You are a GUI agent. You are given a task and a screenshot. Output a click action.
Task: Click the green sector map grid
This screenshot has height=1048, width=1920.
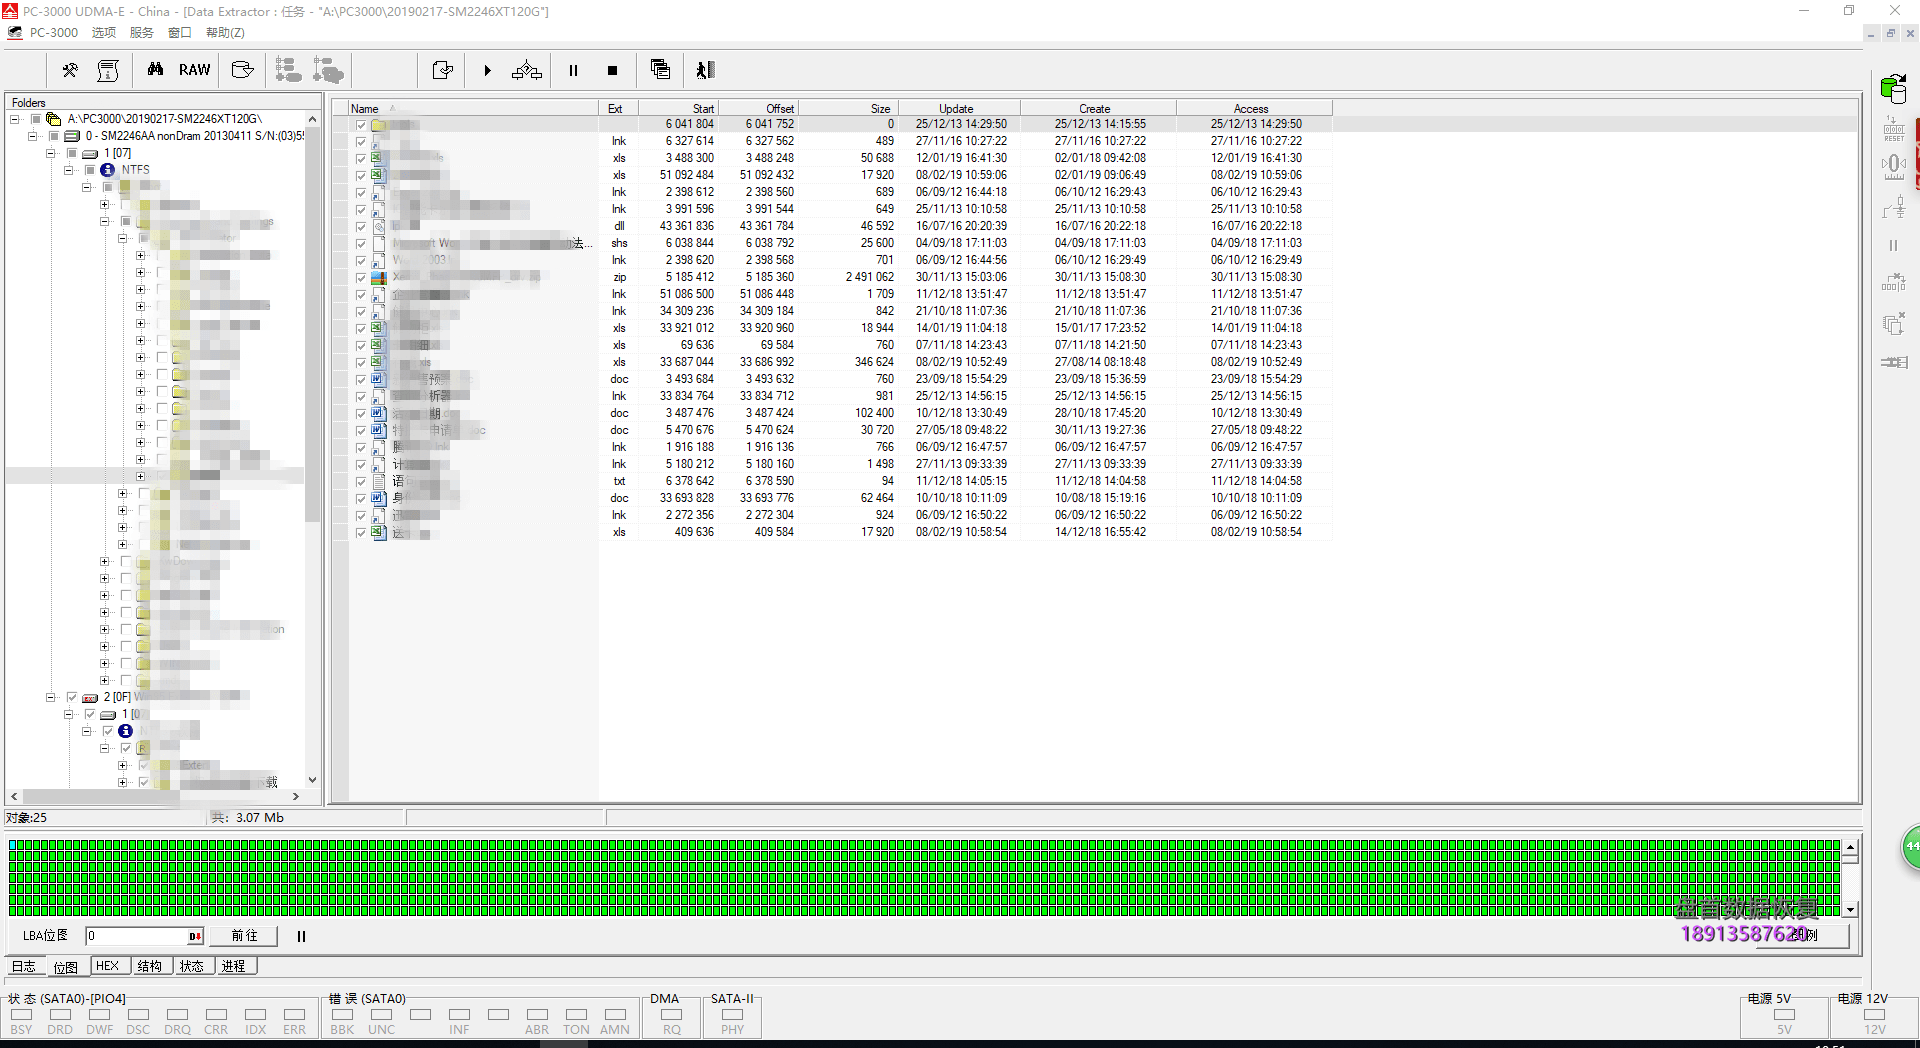(924, 878)
